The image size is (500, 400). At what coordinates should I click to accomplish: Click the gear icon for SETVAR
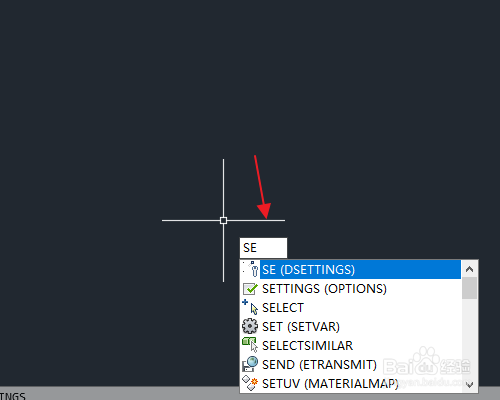click(x=250, y=326)
